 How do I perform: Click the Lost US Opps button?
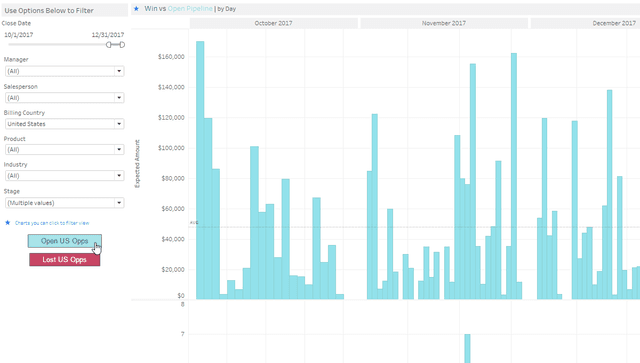(64, 260)
